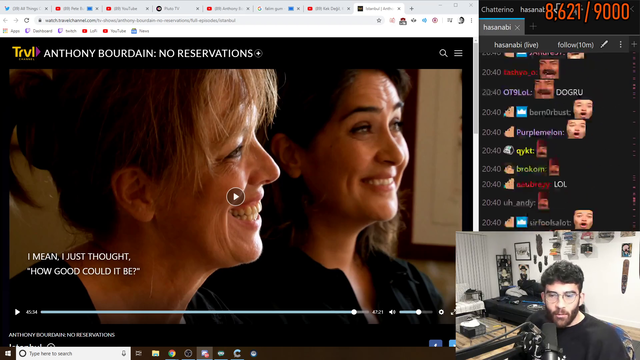Share episode via the Facebook button
640x360 pixels.
(x=436, y=344)
